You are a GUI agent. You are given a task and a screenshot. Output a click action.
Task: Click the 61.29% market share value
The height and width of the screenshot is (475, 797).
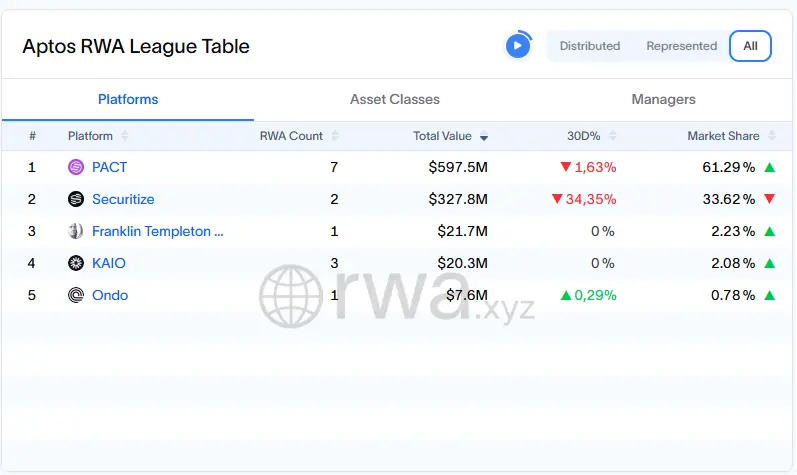point(729,167)
